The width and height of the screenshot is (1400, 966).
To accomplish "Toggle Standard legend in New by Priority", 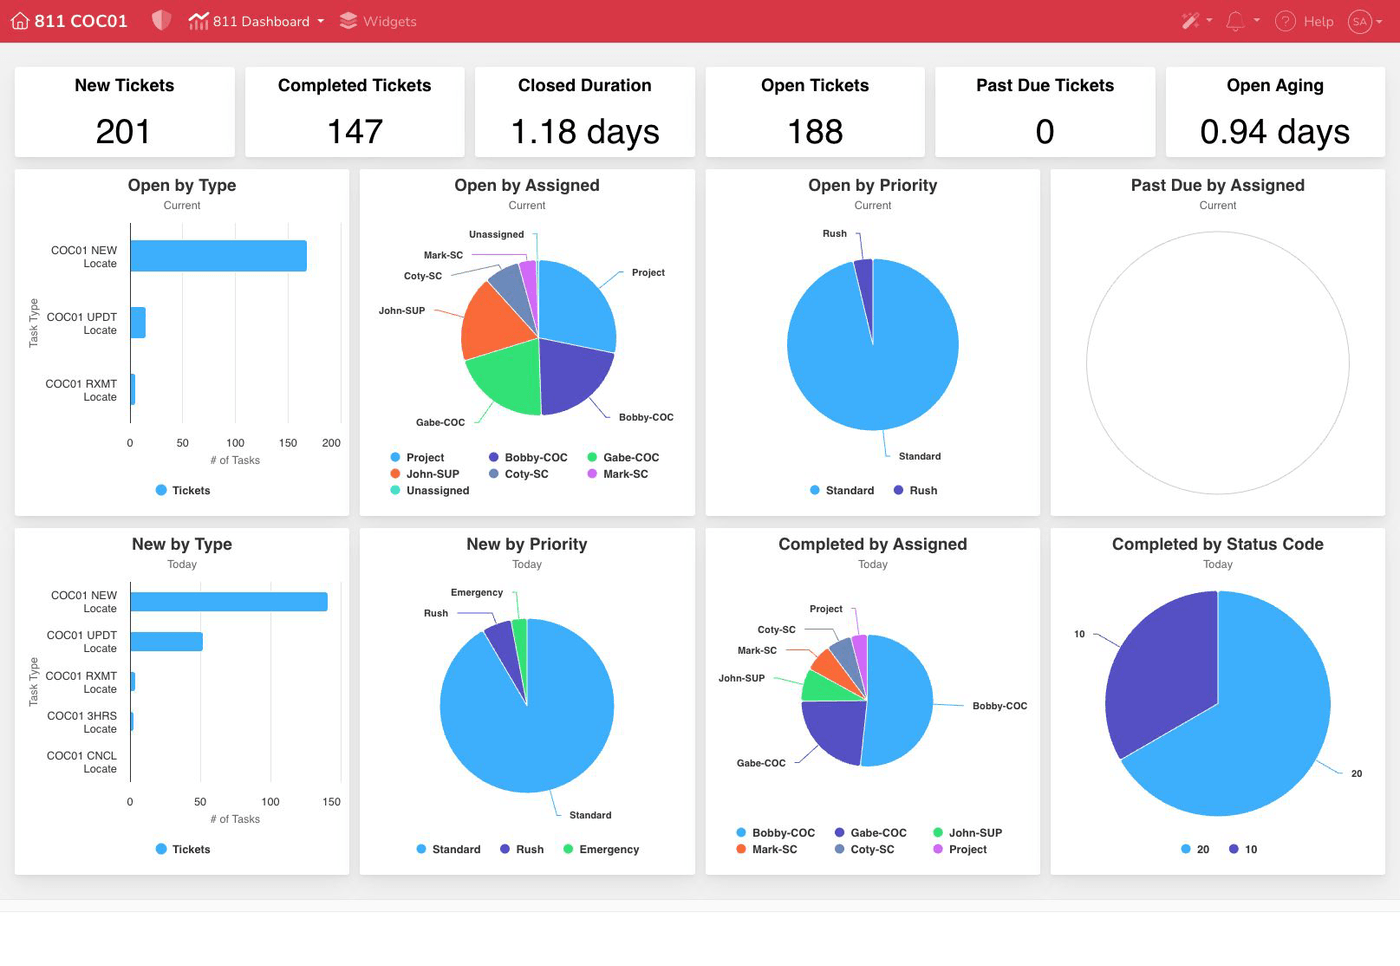I will 448,849.
